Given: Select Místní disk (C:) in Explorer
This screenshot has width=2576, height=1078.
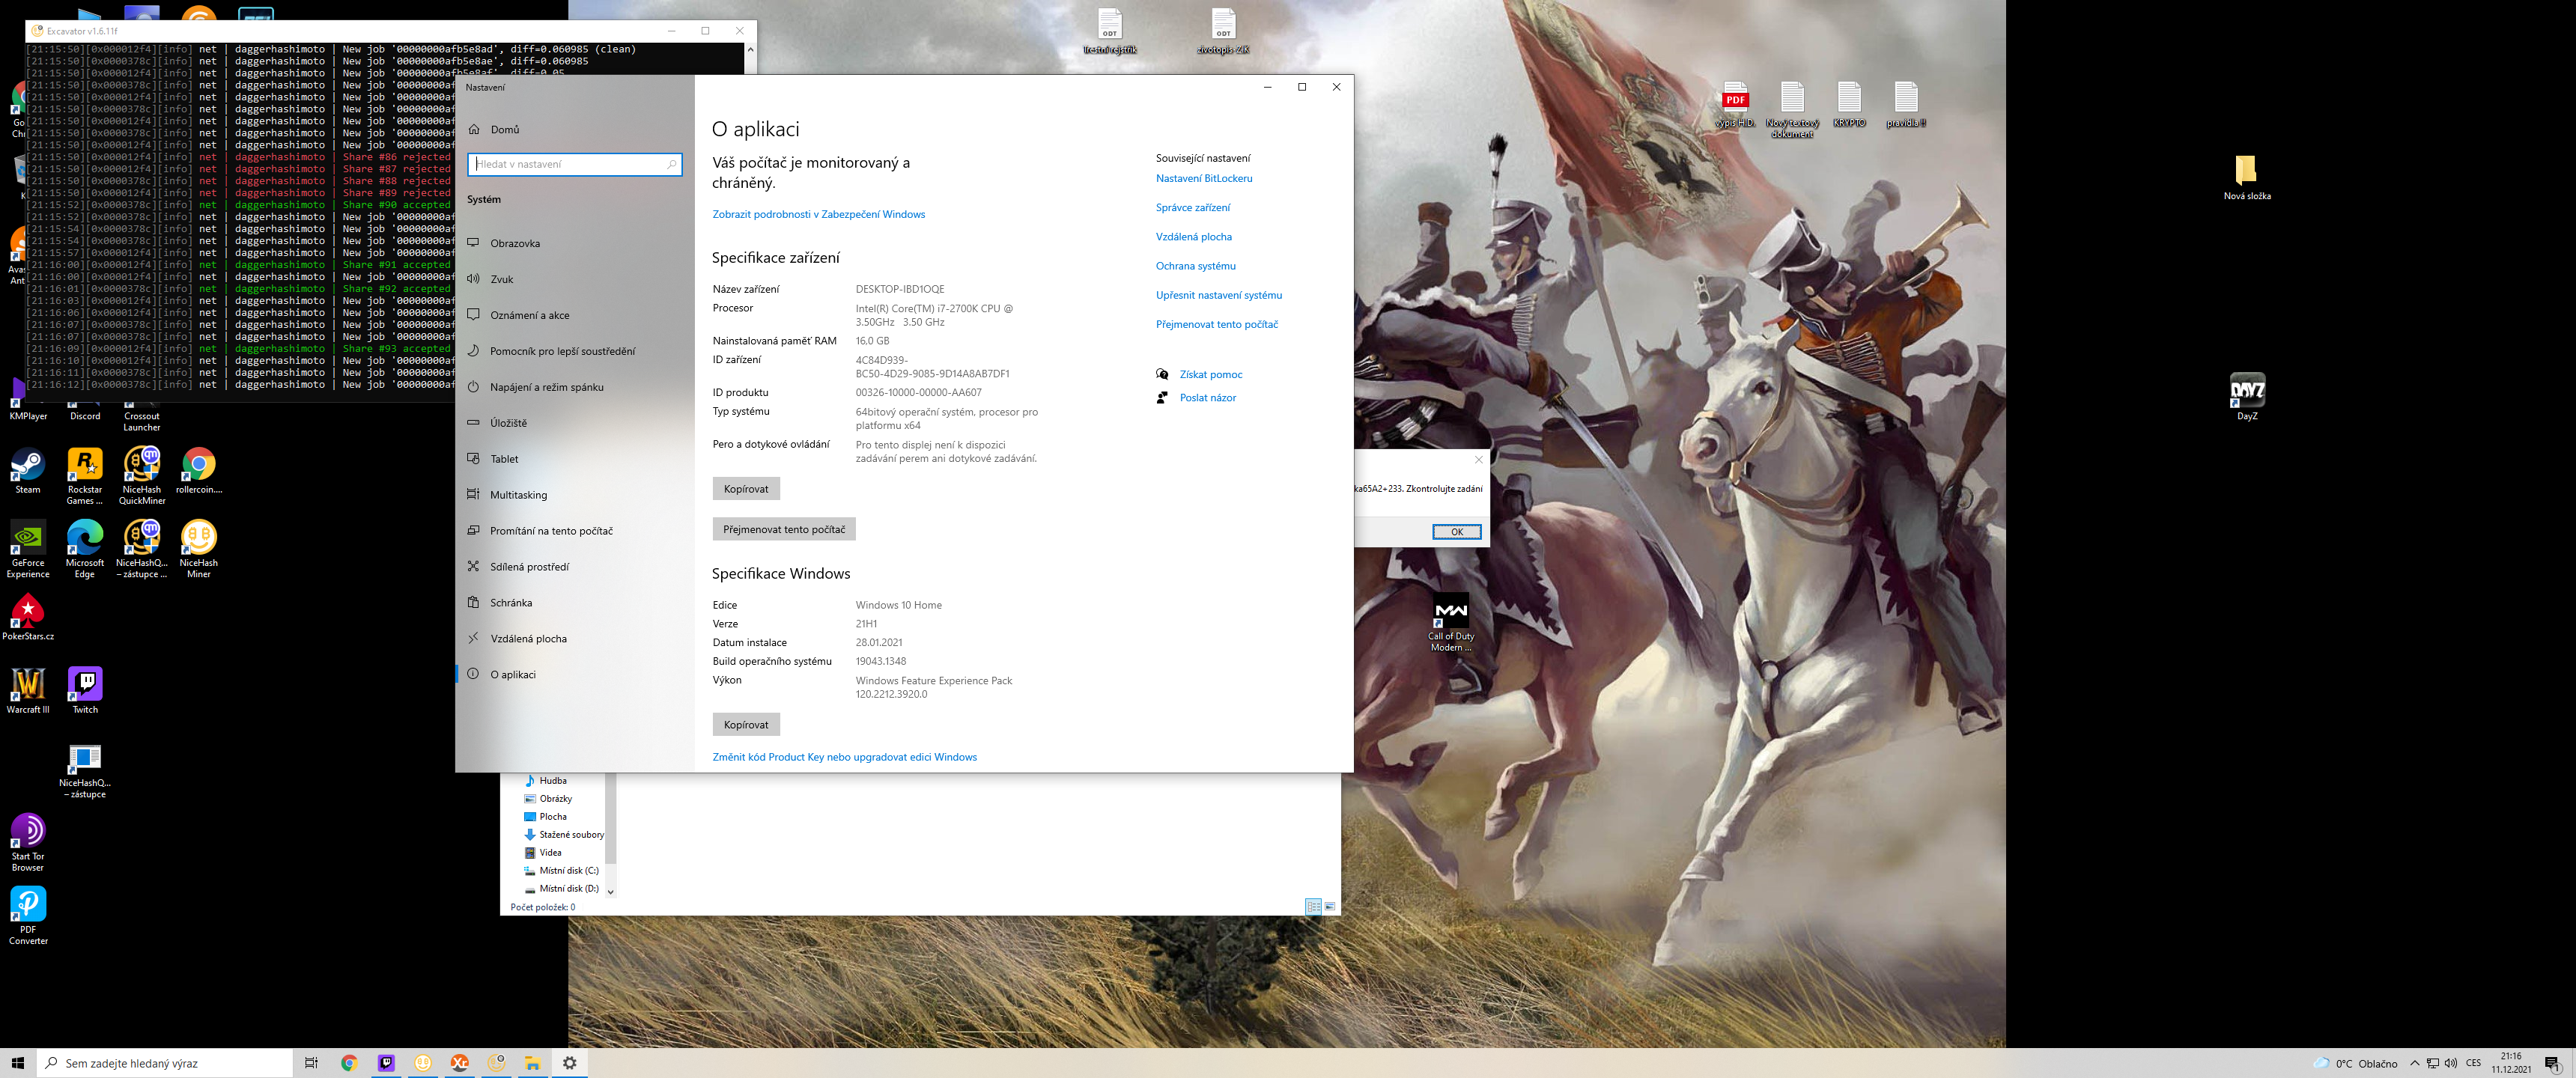Looking at the screenshot, I should [x=569, y=871].
